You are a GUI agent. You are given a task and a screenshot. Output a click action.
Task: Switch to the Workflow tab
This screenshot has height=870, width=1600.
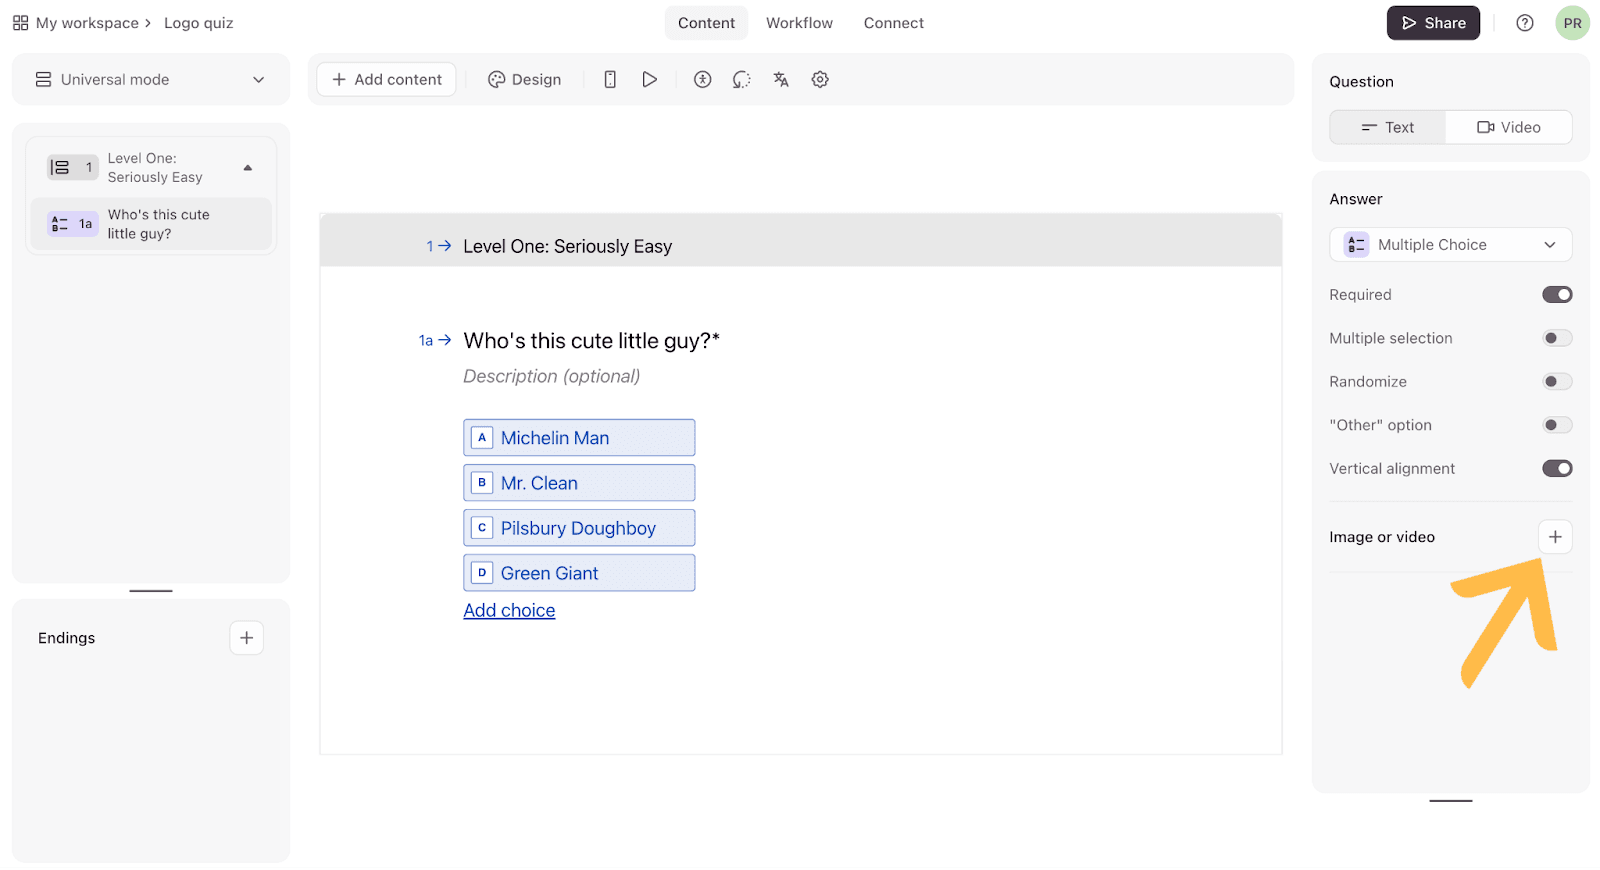point(799,23)
